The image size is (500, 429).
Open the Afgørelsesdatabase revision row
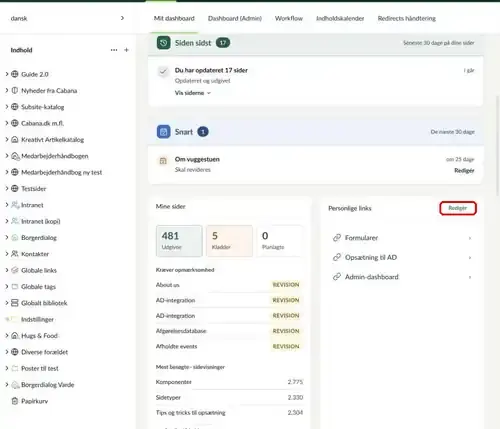[228, 331]
